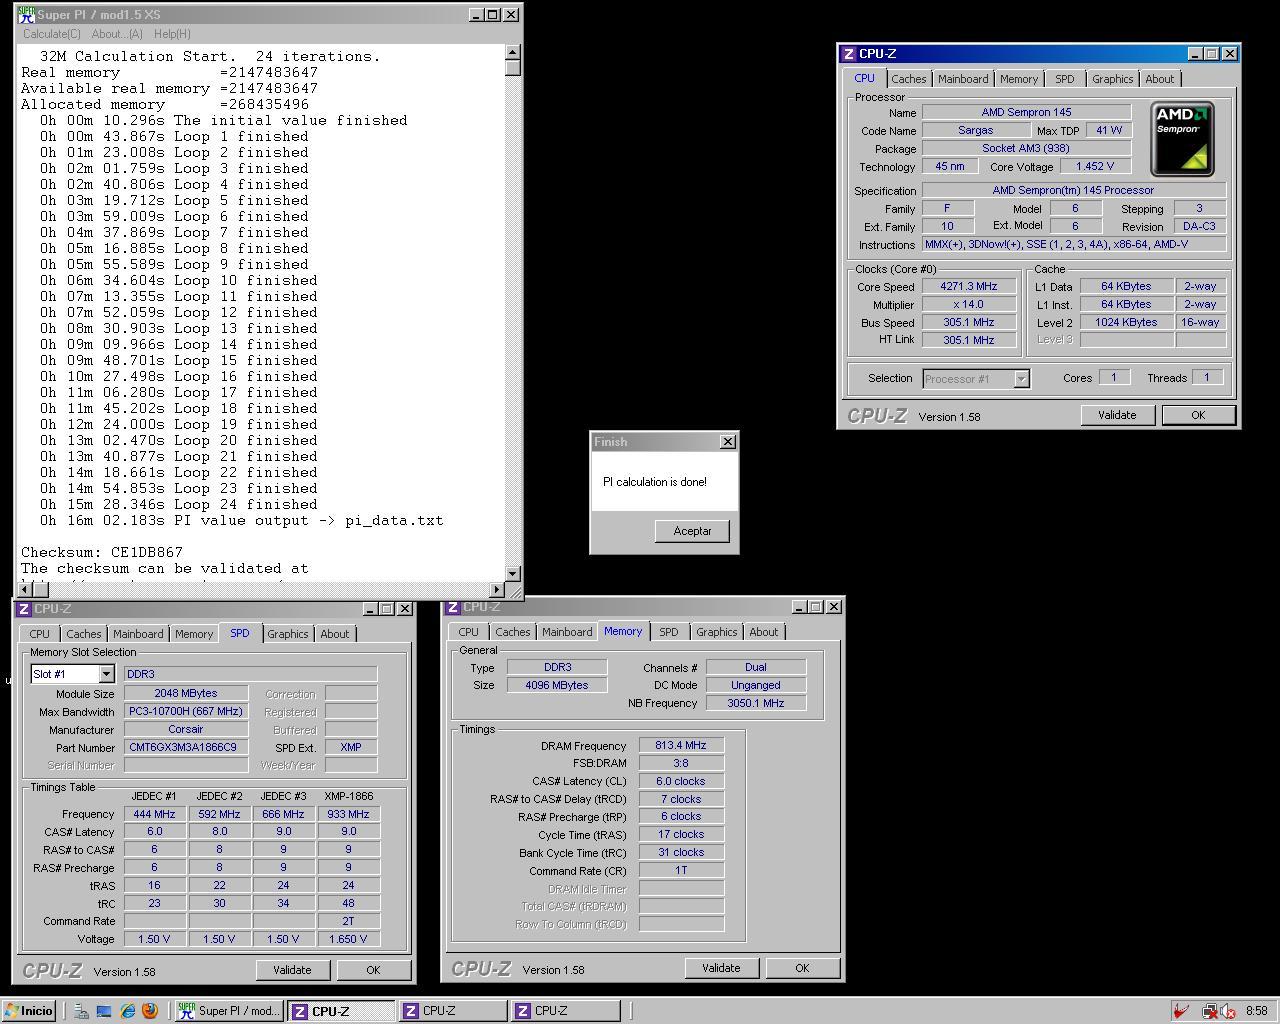The width and height of the screenshot is (1280, 1024).
Task: Switch to the second CPU-Z taskbar button
Action: click(454, 1011)
